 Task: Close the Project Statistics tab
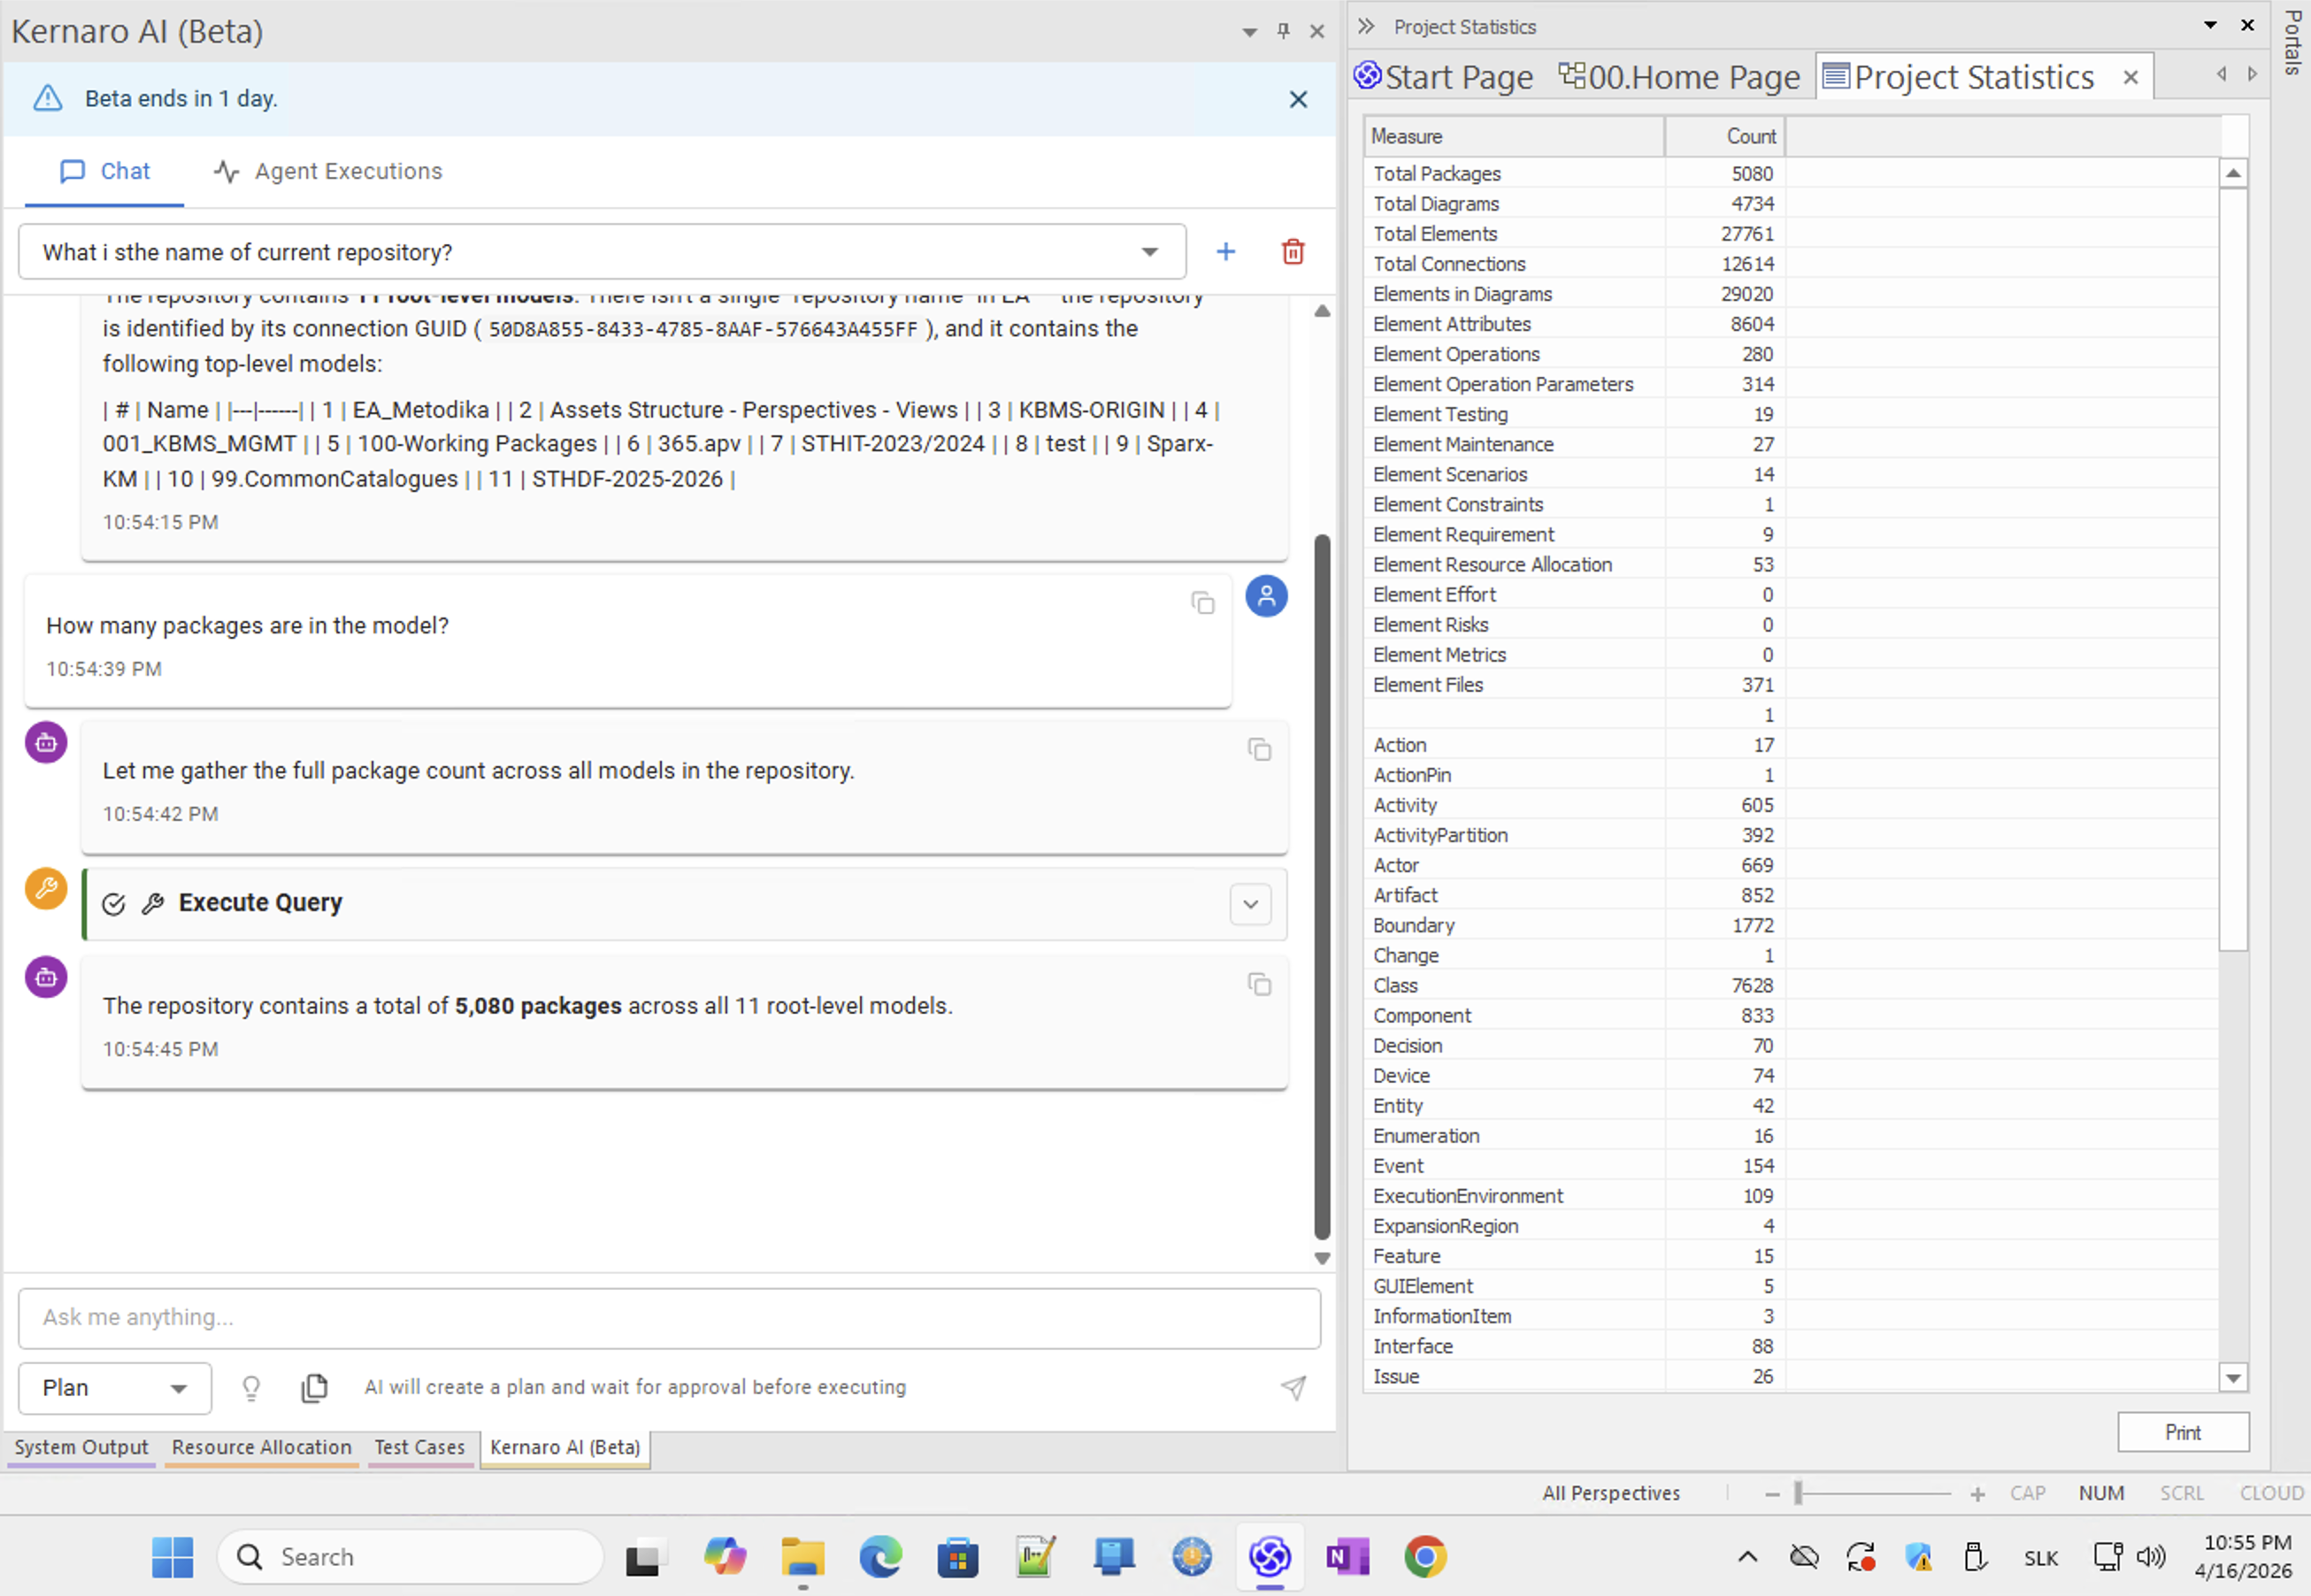coord(2130,77)
